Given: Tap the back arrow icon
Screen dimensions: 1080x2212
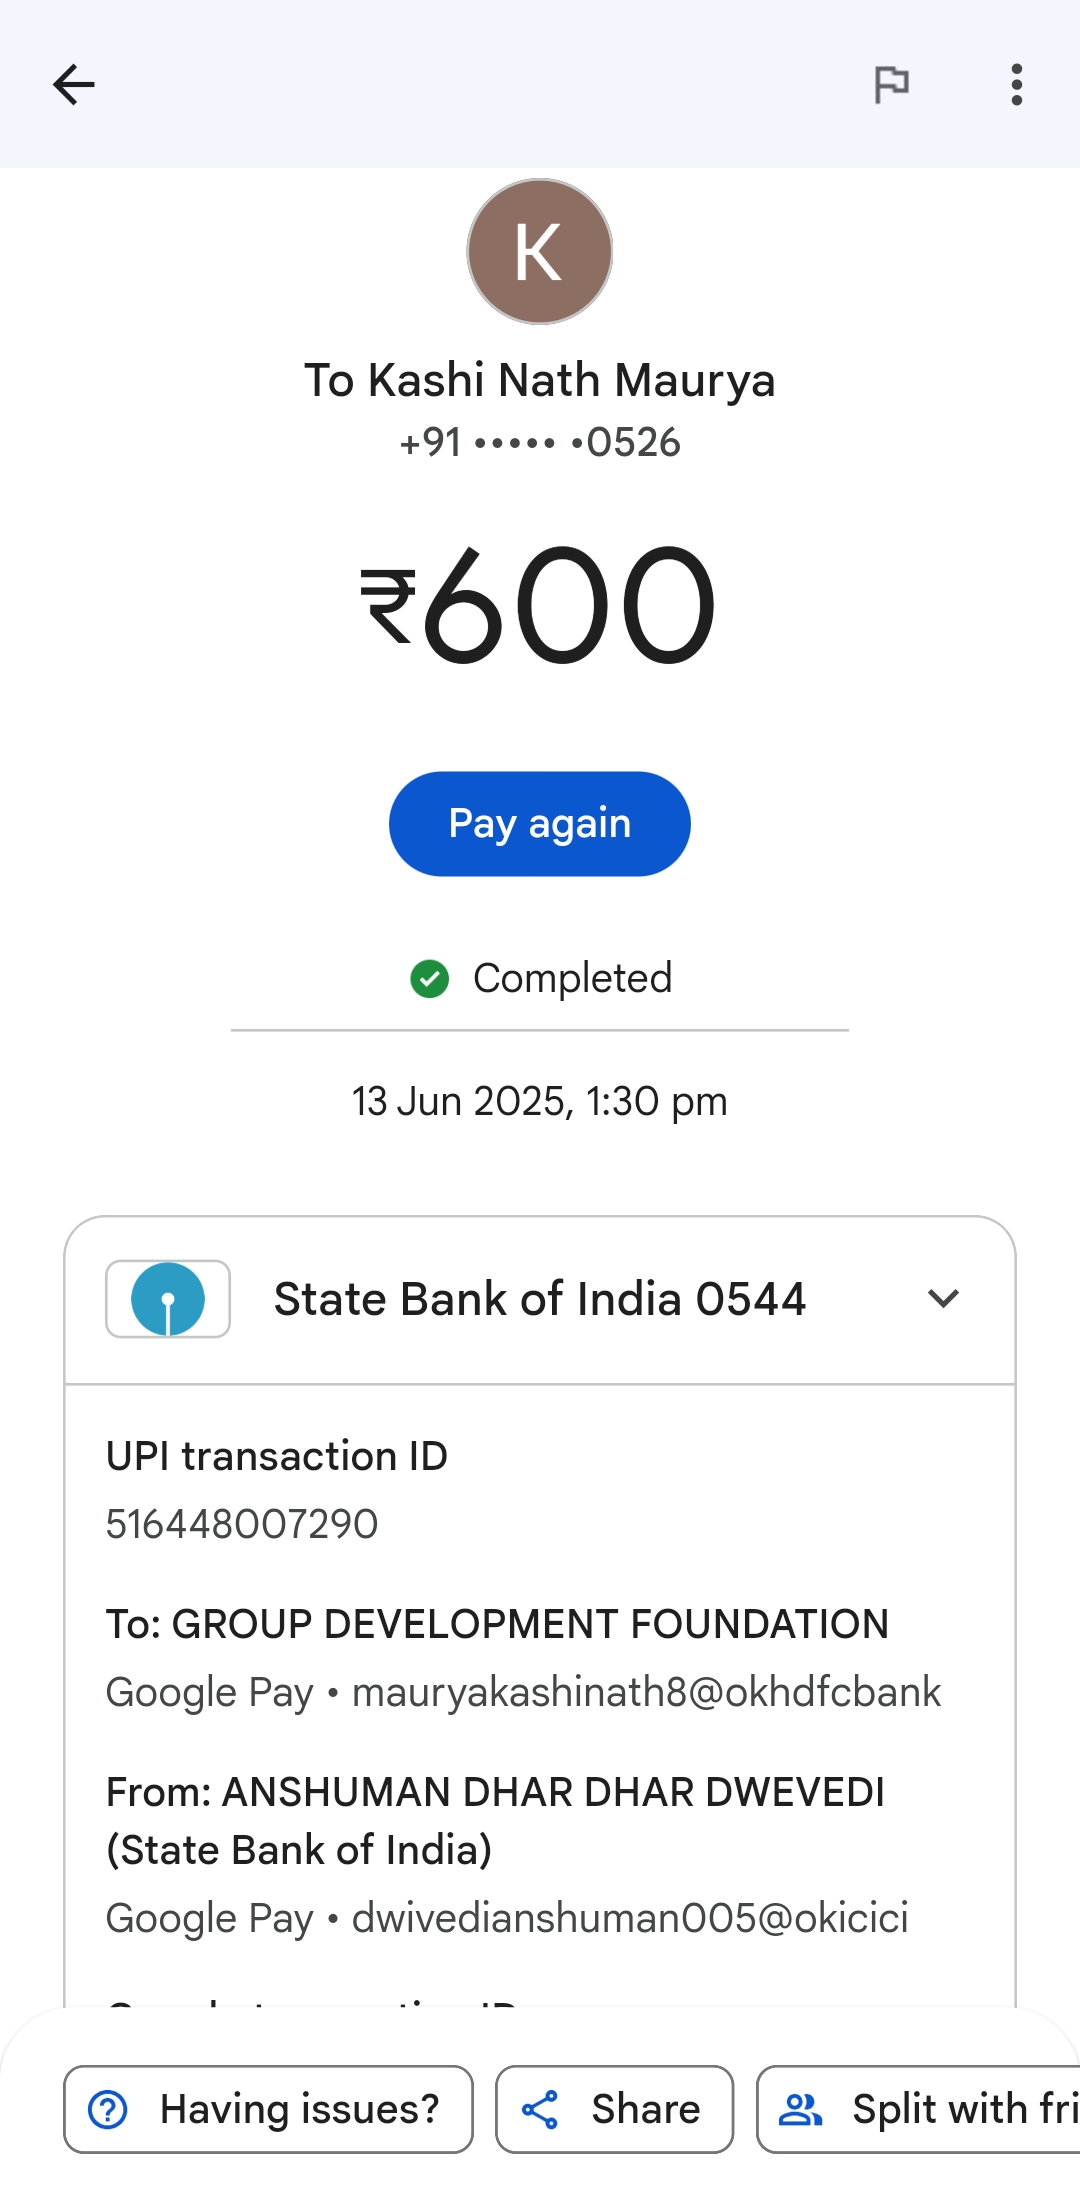Looking at the screenshot, I should pyautogui.click(x=74, y=85).
